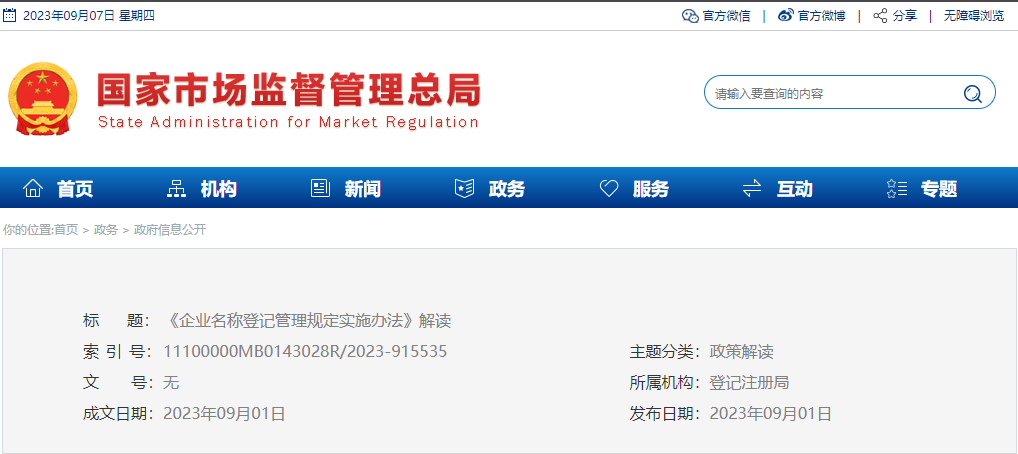Click the organization chart icon beside 机构
The height and width of the screenshot is (454, 1018).
click(176, 189)
